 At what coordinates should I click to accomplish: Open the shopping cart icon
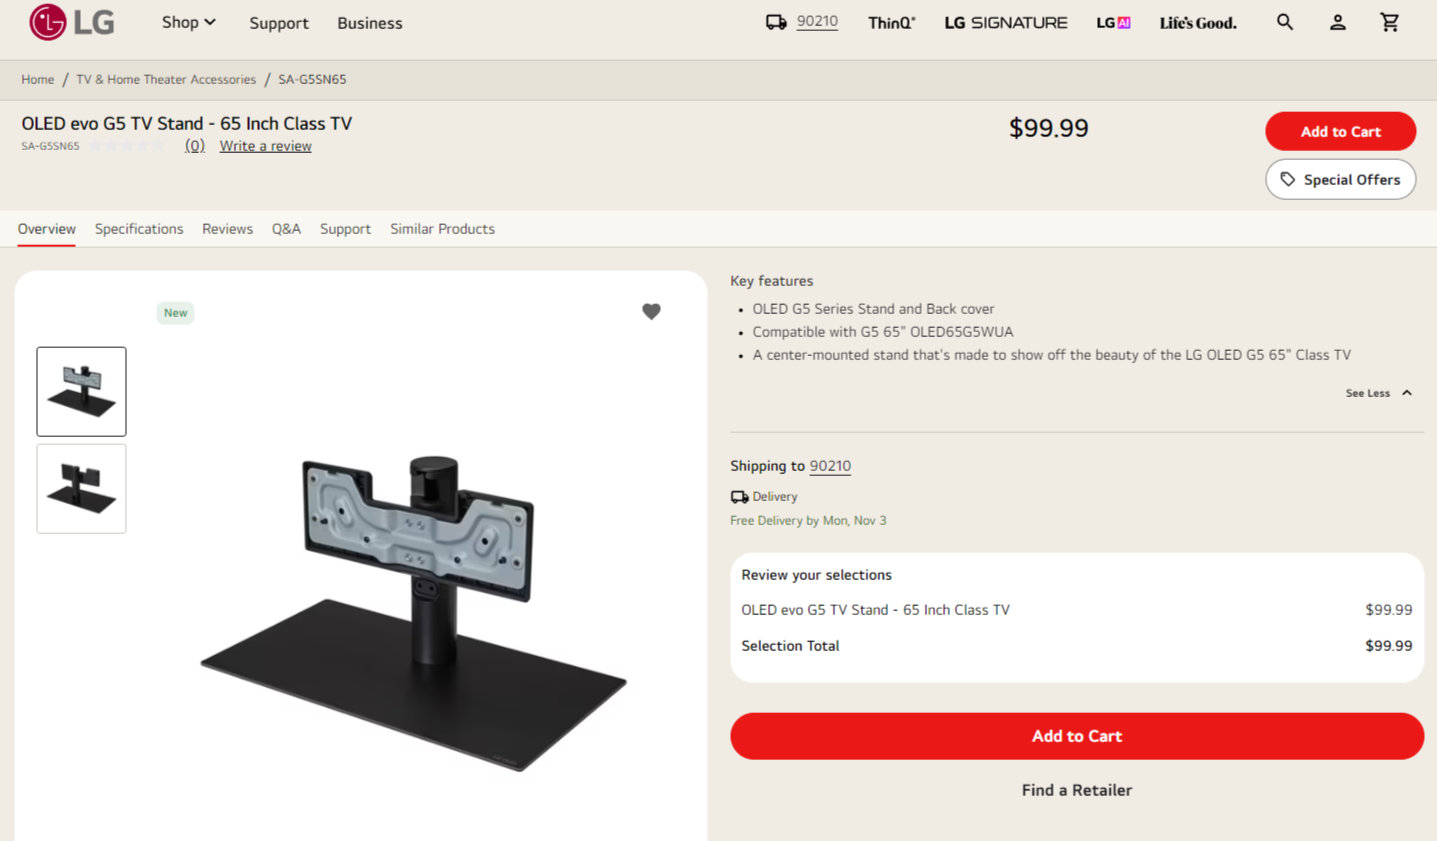(x=1390, y=22)
